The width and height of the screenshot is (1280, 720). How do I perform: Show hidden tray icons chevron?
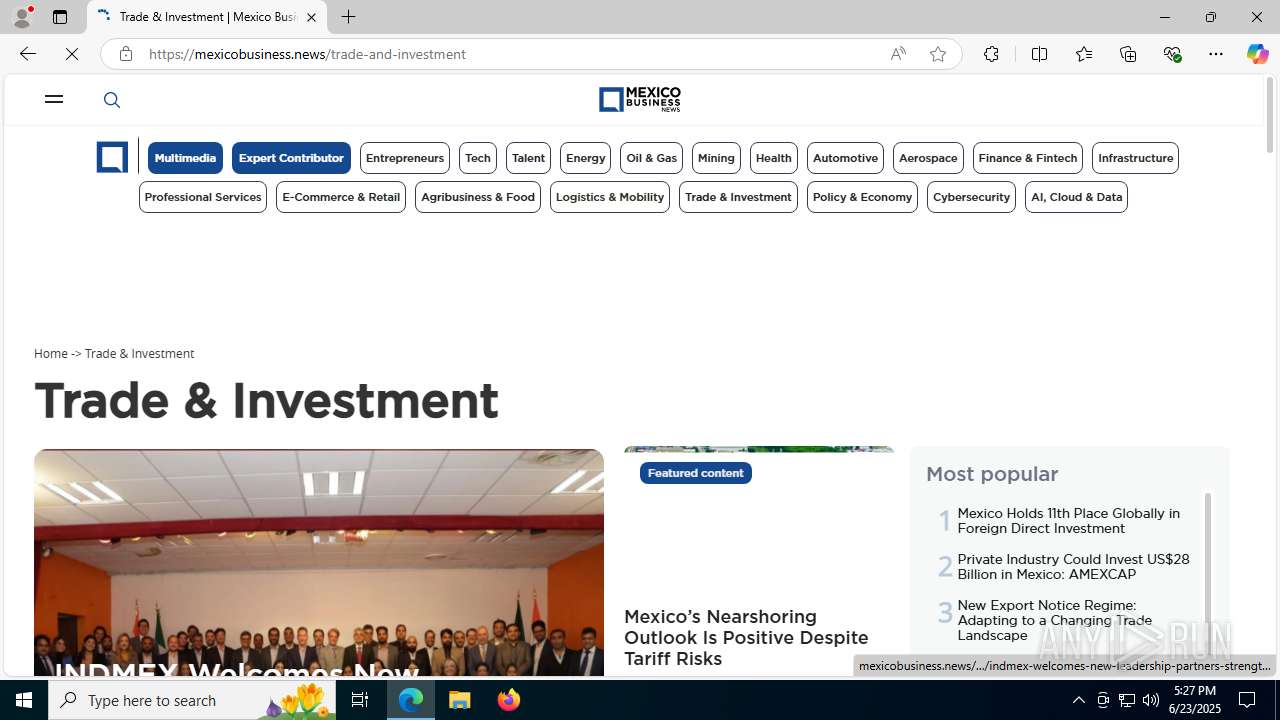[1078, 700]
